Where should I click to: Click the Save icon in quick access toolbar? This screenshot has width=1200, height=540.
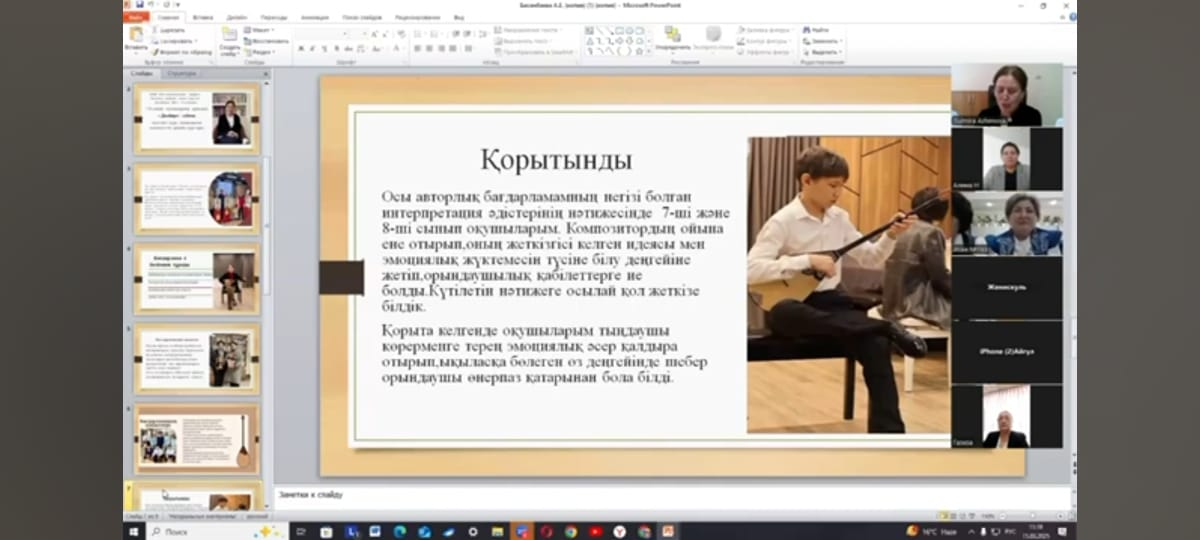[x=139, y=5]
